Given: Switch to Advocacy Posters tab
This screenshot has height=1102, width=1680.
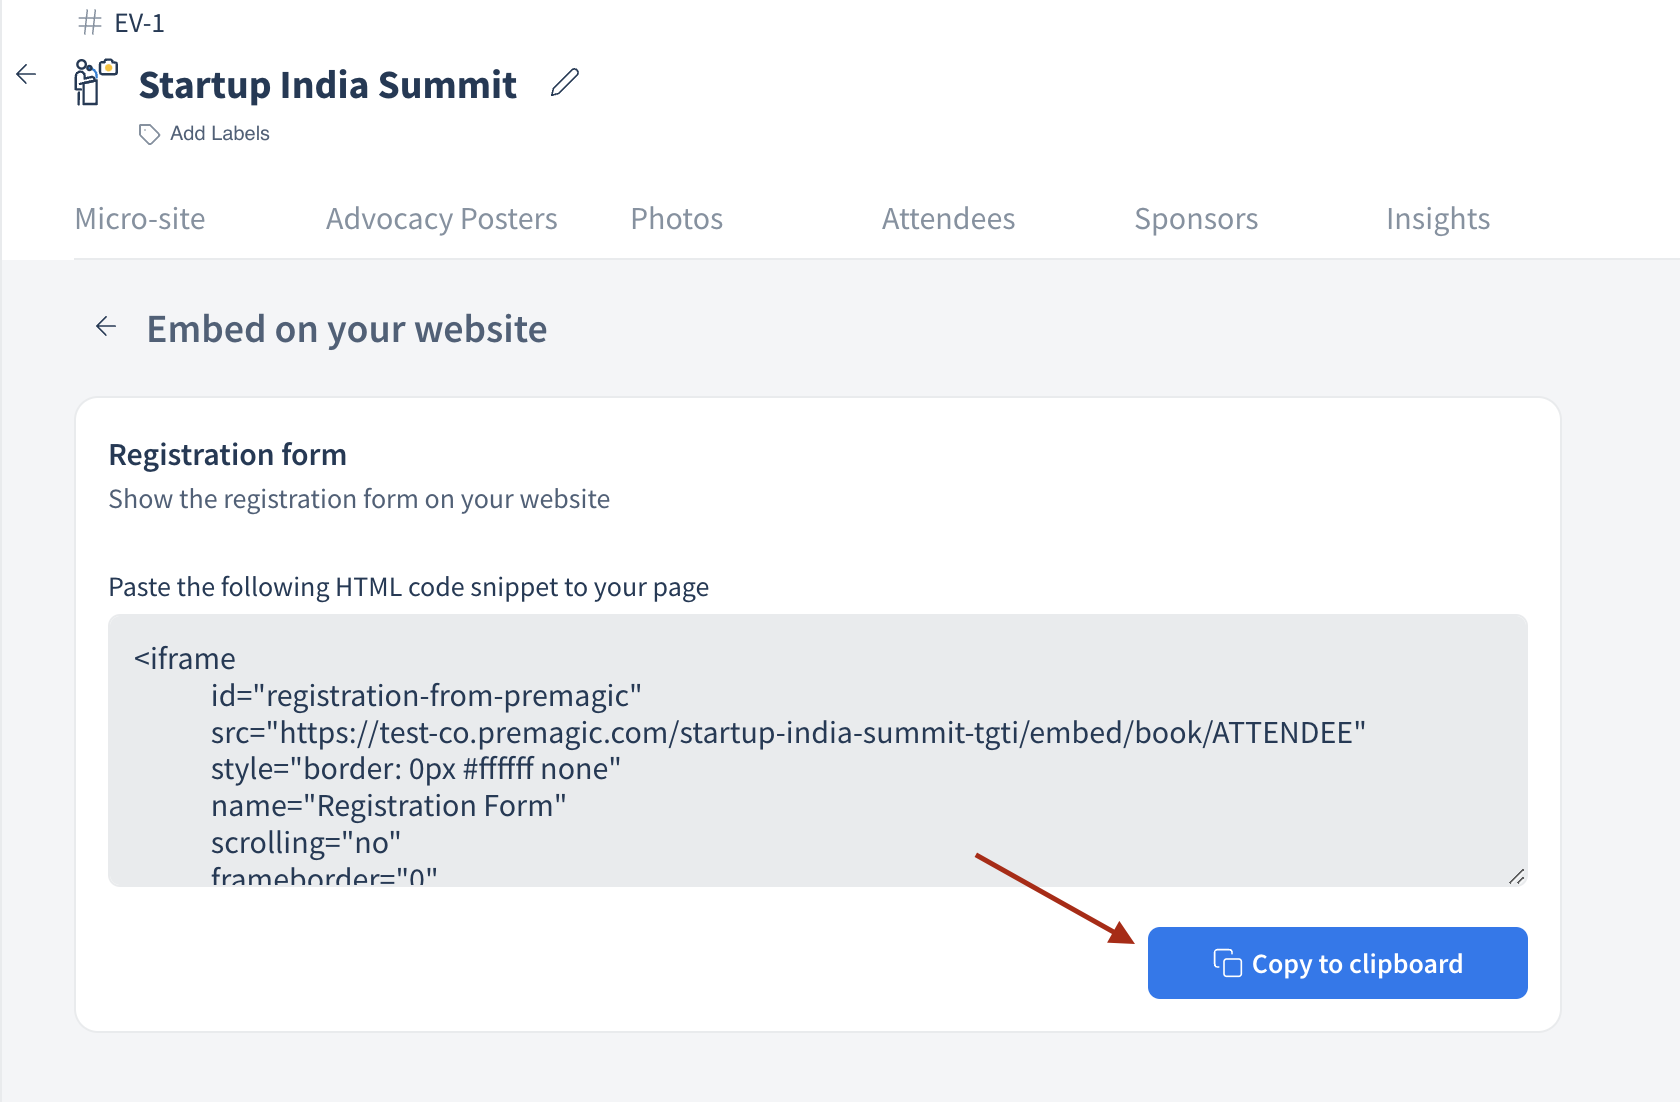Looking at the screenshot, I should tap(442, 219).
